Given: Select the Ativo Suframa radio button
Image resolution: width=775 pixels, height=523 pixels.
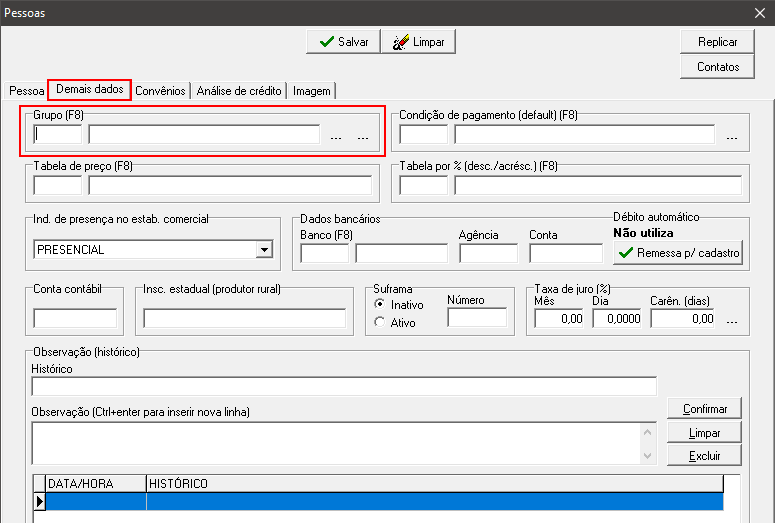Looking at the screenshot, I should tap(380, 322).
